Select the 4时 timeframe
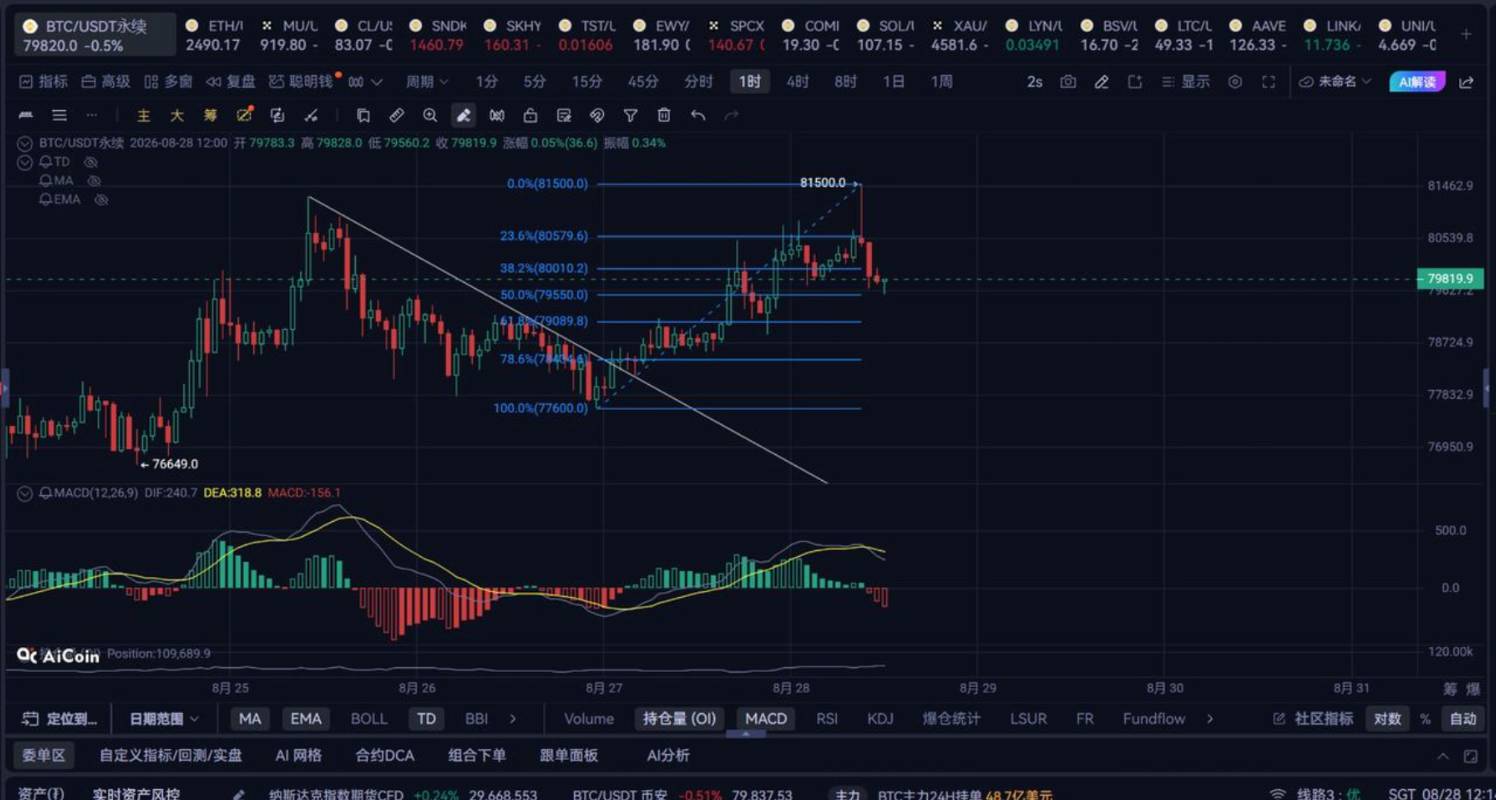 pyautogui.click(x=798, y=82)
